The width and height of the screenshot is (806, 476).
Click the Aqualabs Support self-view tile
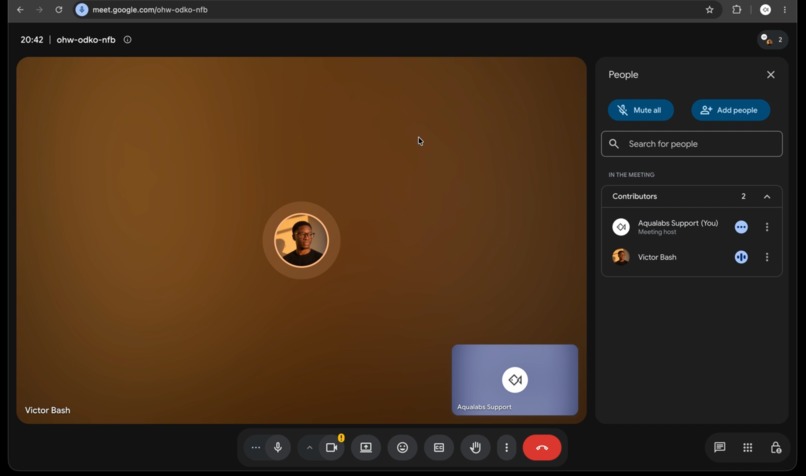pyautogui.click(x=515, y=380)
